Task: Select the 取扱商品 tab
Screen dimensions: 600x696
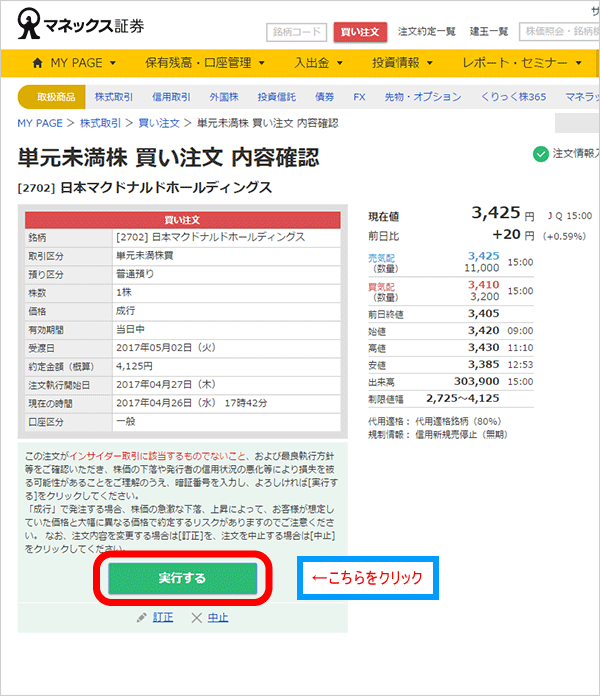Action: point(51,97)
